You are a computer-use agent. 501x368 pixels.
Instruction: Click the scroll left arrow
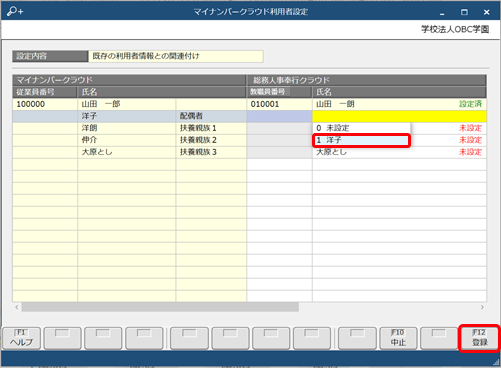[17, 307]
